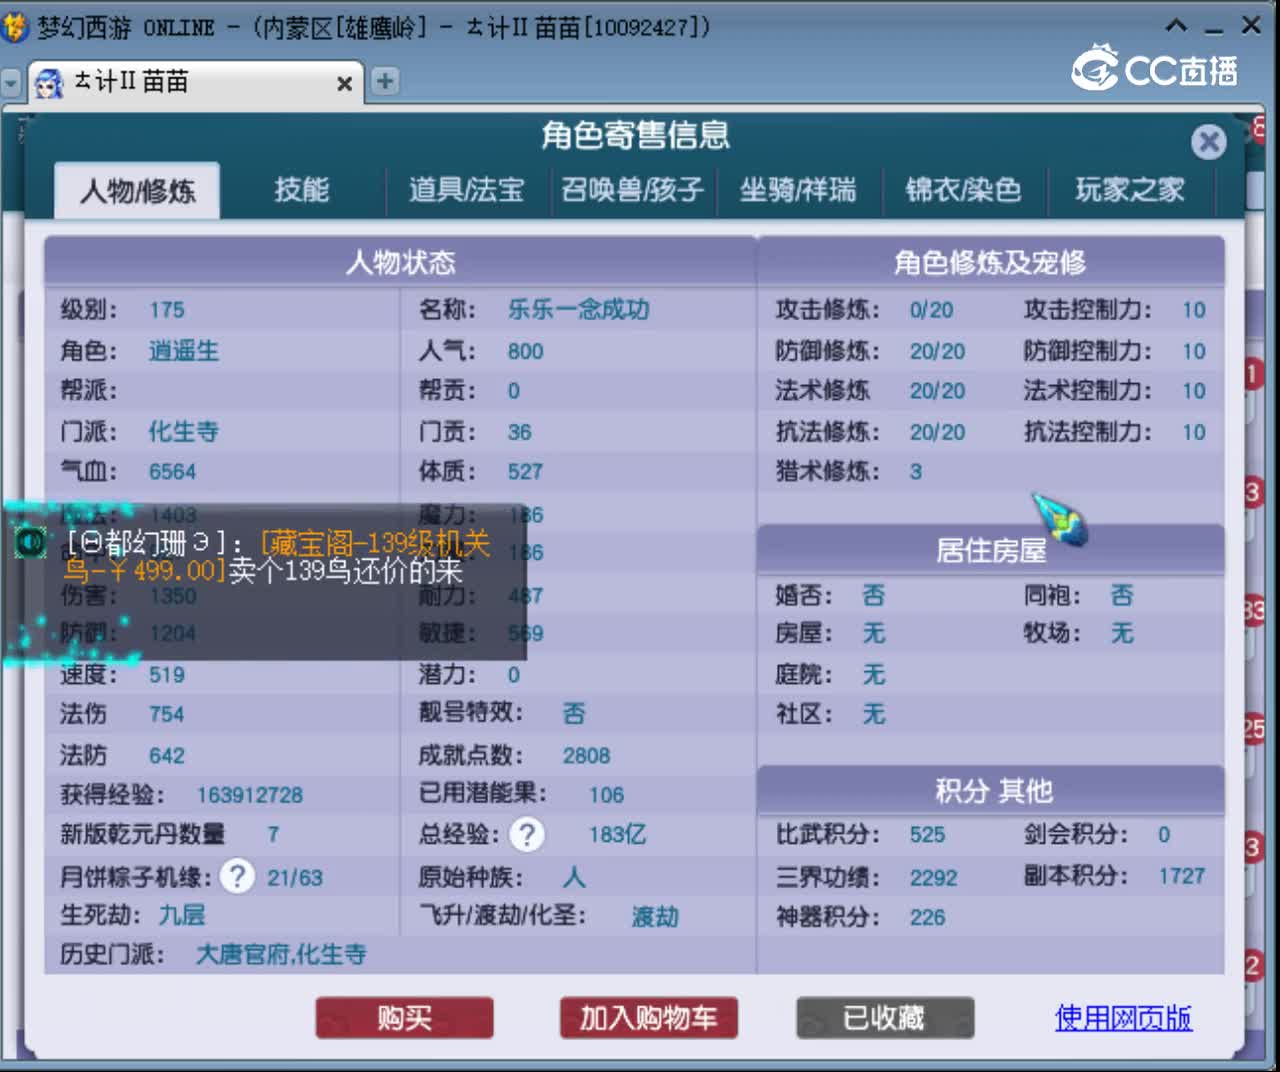Click the 生死劫 value 九层
Screen dimensions: 1280x1072
[x=182, y=915]
